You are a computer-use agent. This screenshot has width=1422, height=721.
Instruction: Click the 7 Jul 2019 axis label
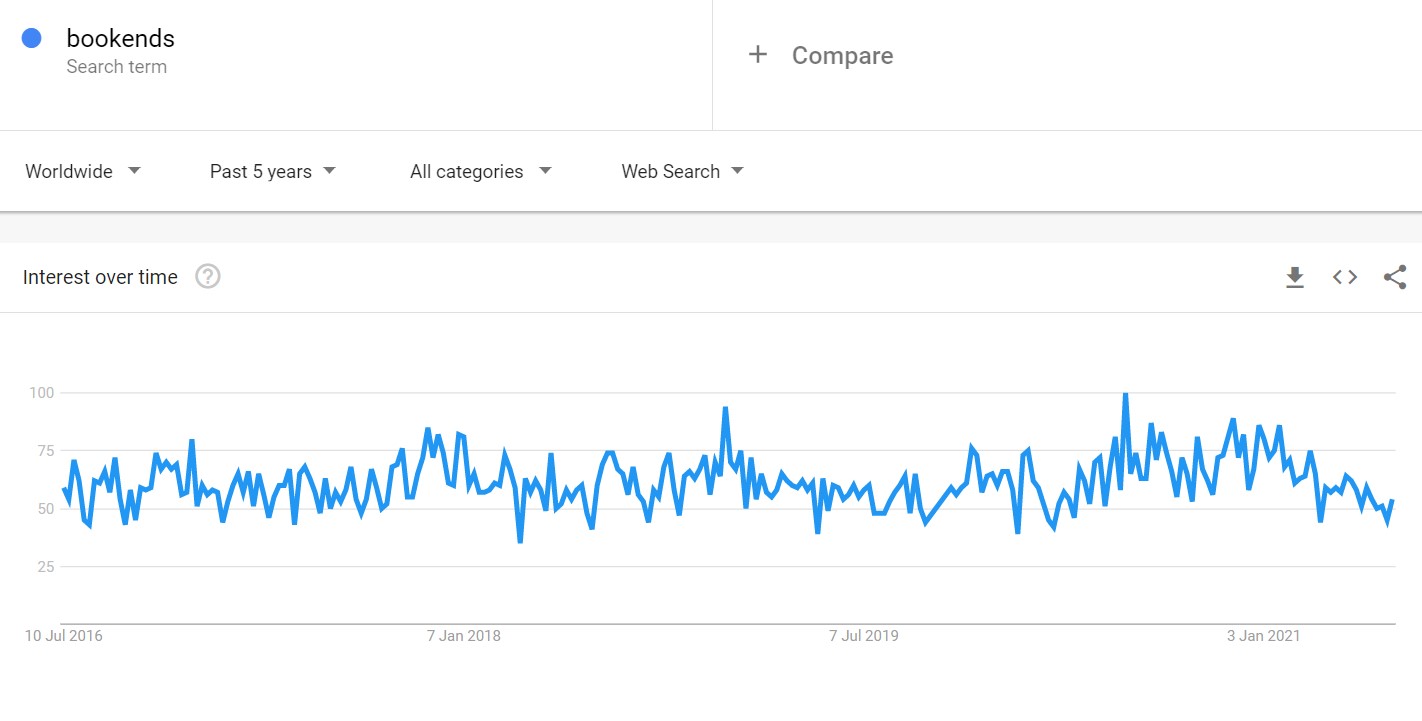[x=864, y=635]
